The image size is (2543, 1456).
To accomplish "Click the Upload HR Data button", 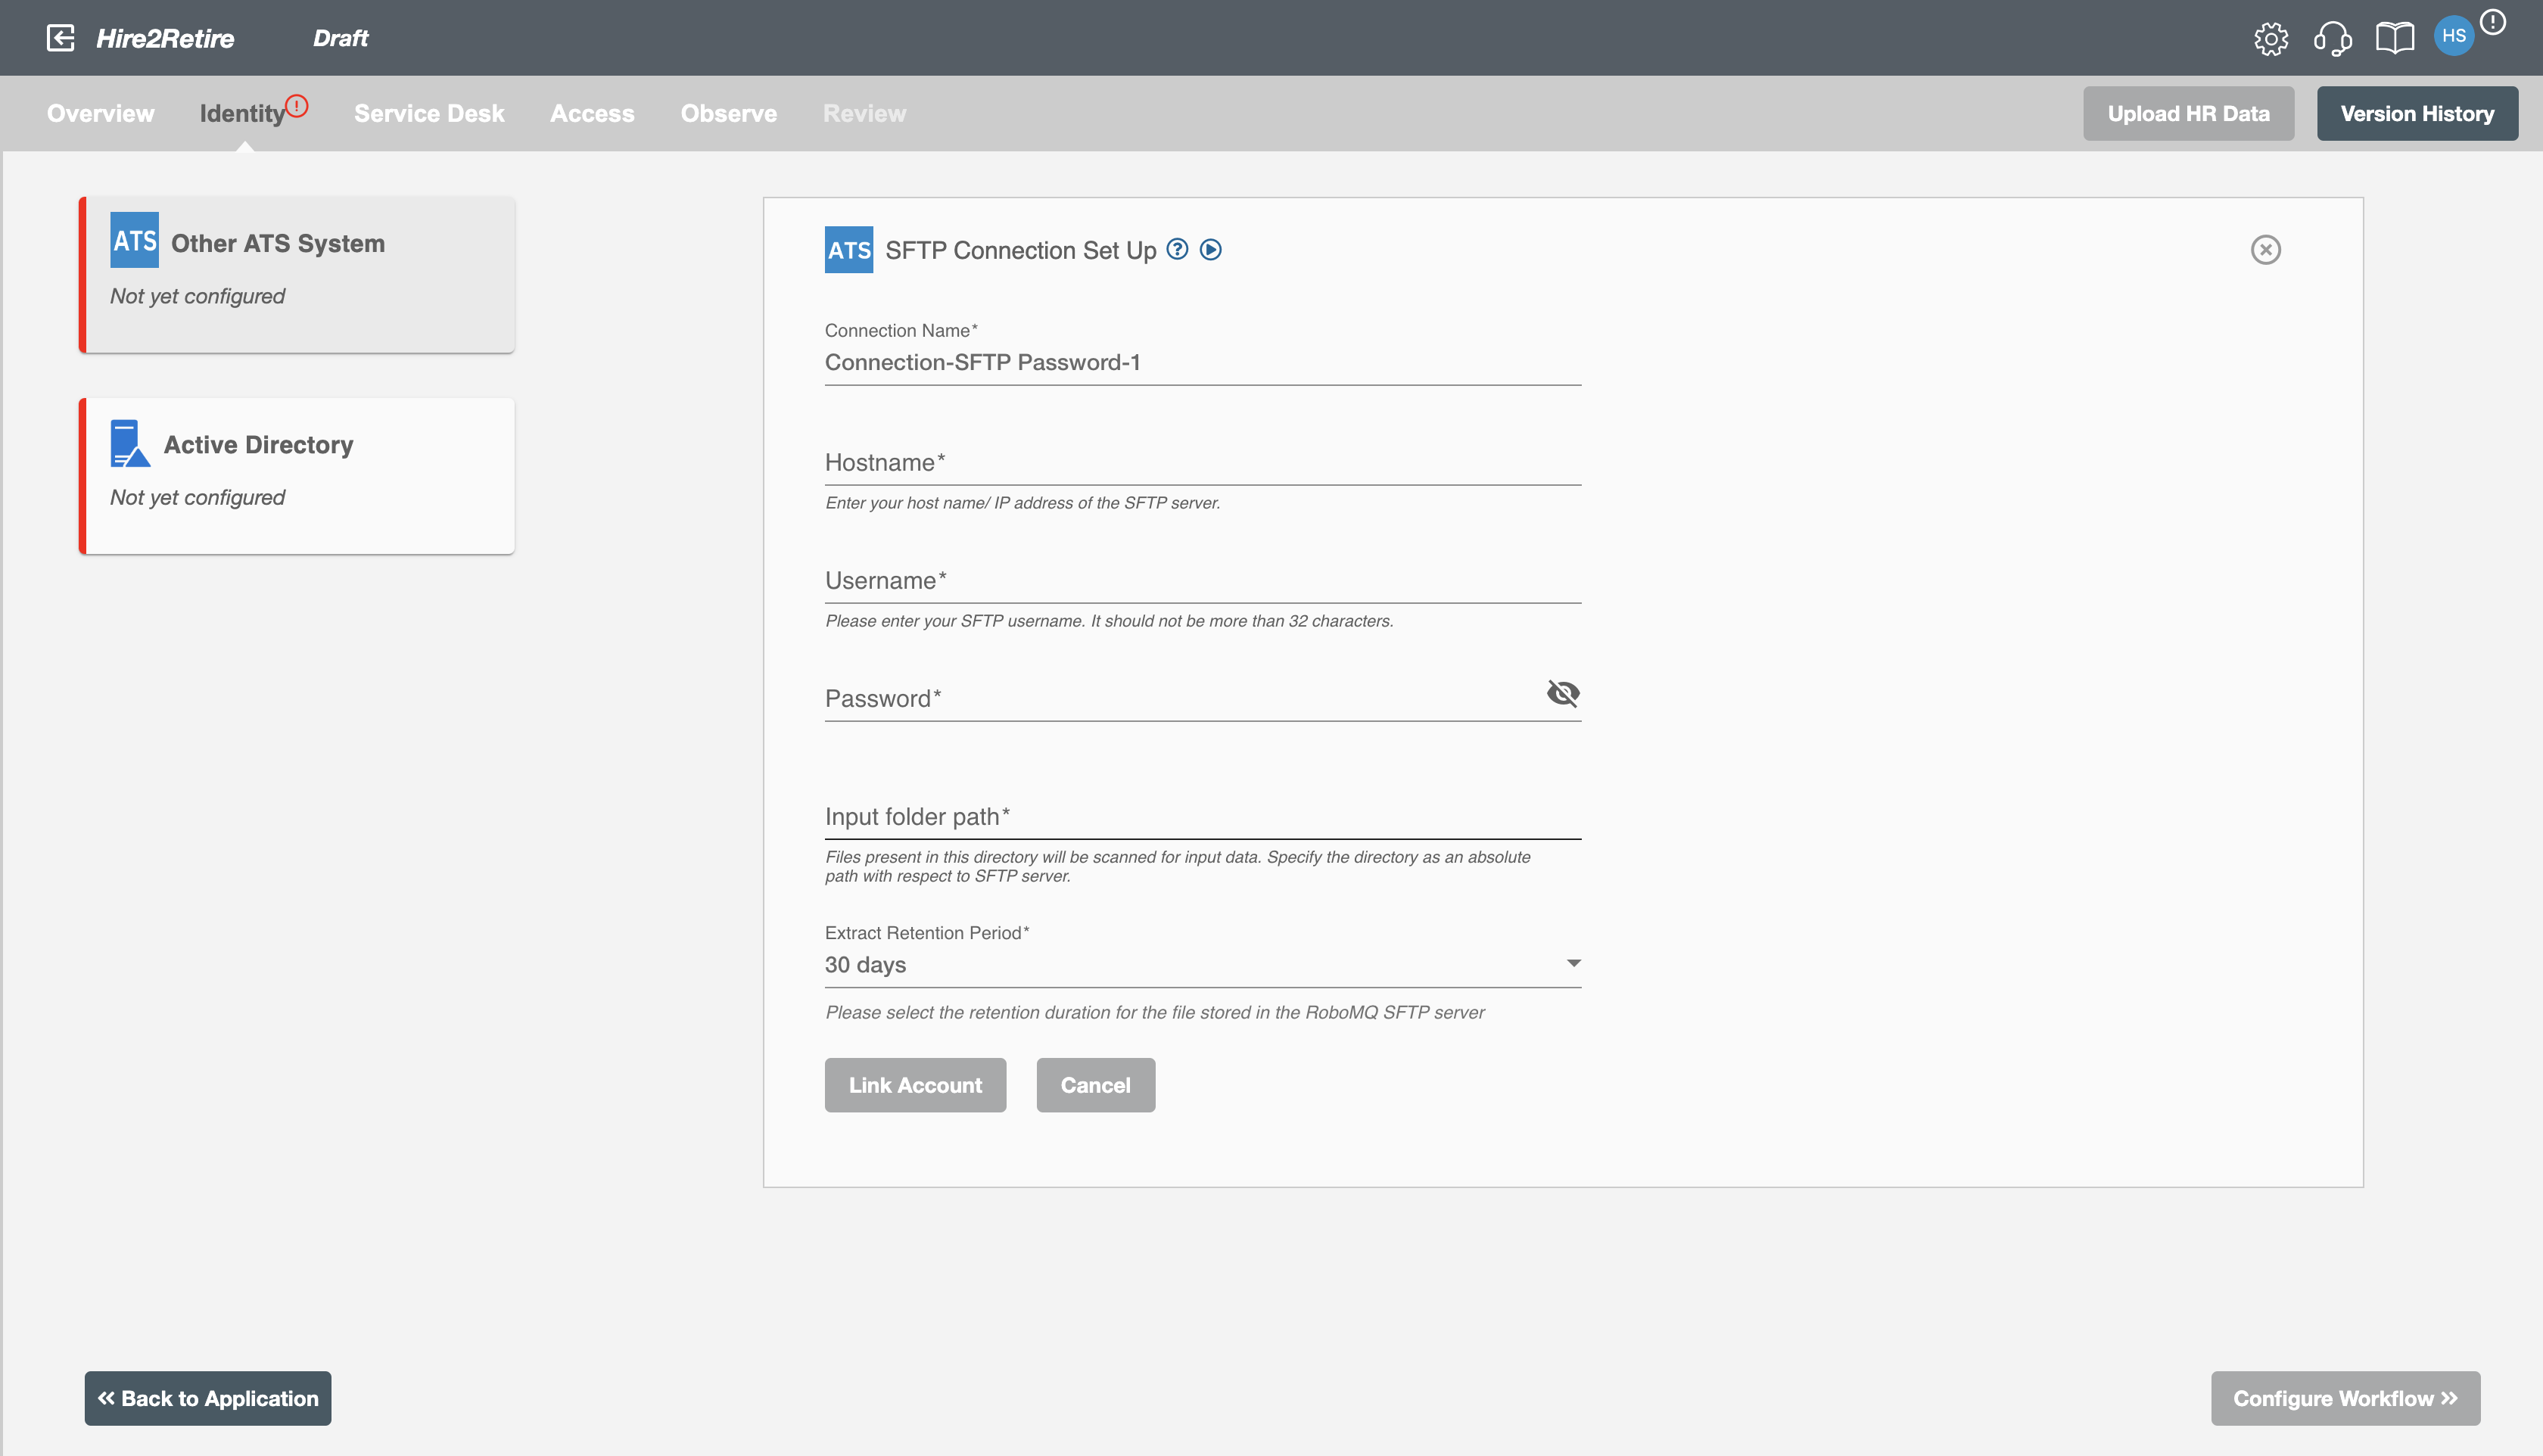I will coord(2189,112).
